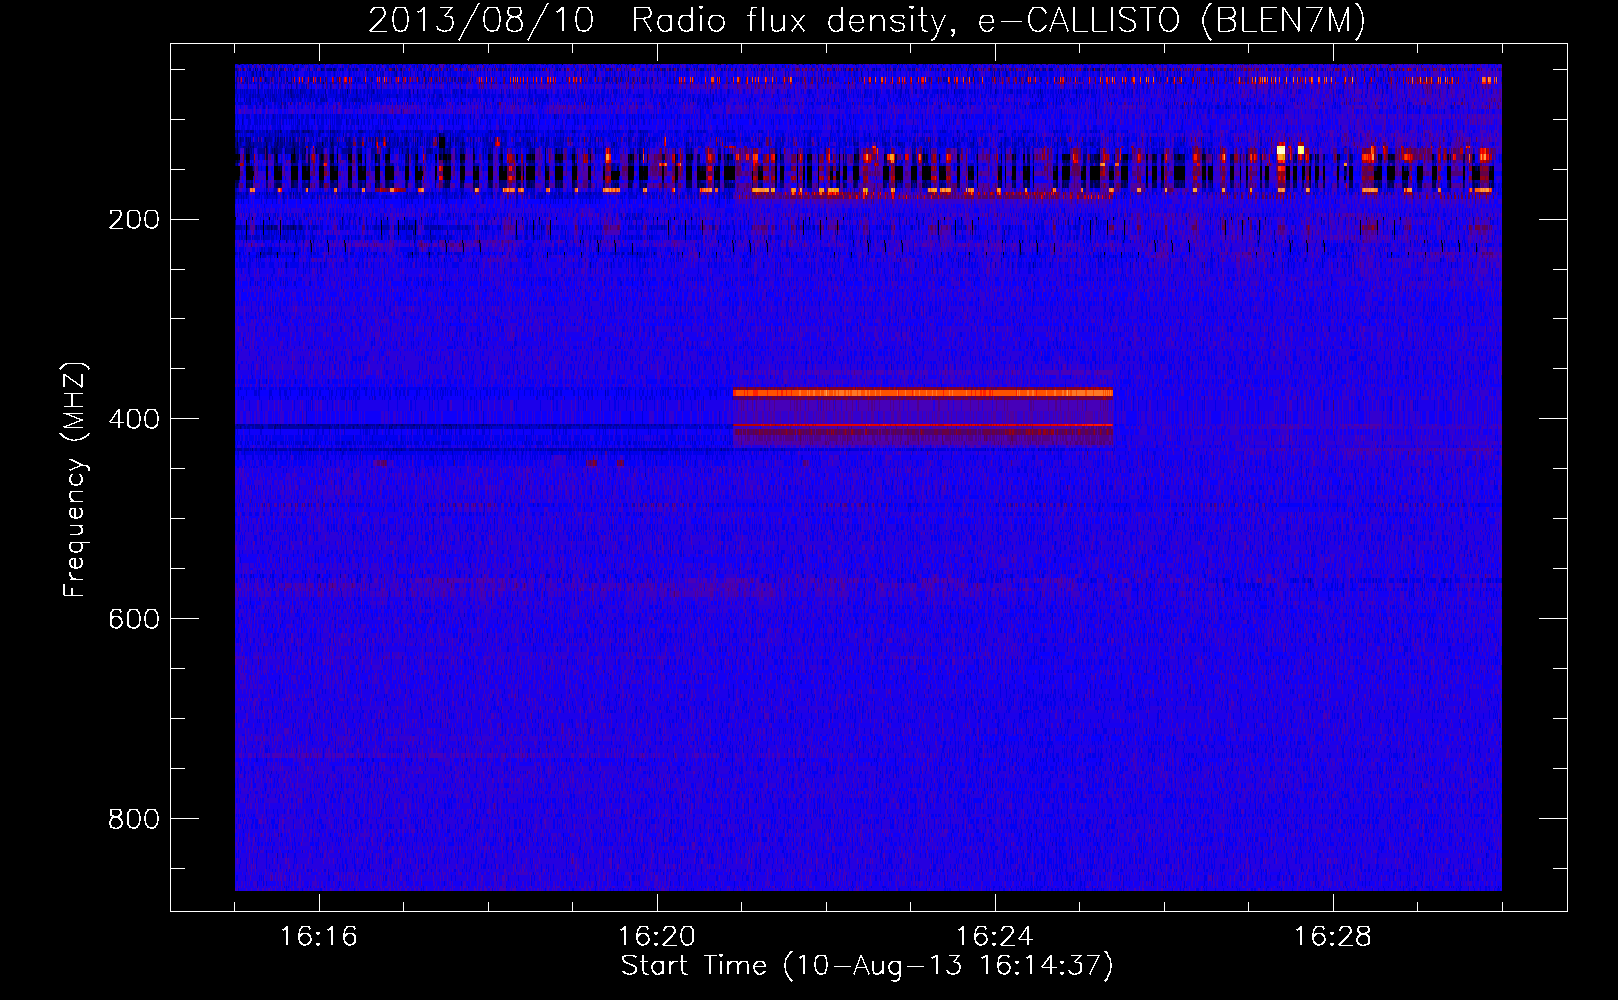Click the 16:24 time tick label
The image size is (1618, 1000).
(995, 937)
